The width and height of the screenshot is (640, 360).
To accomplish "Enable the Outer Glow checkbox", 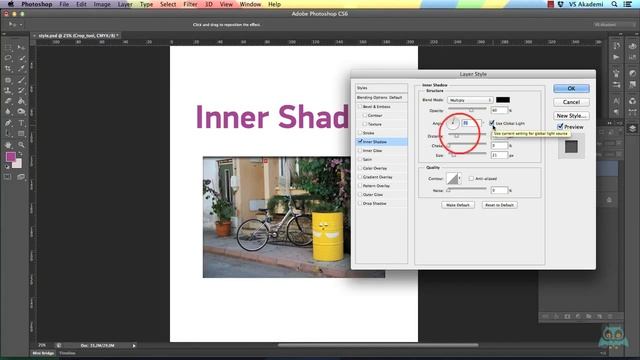I will (360, 194).
